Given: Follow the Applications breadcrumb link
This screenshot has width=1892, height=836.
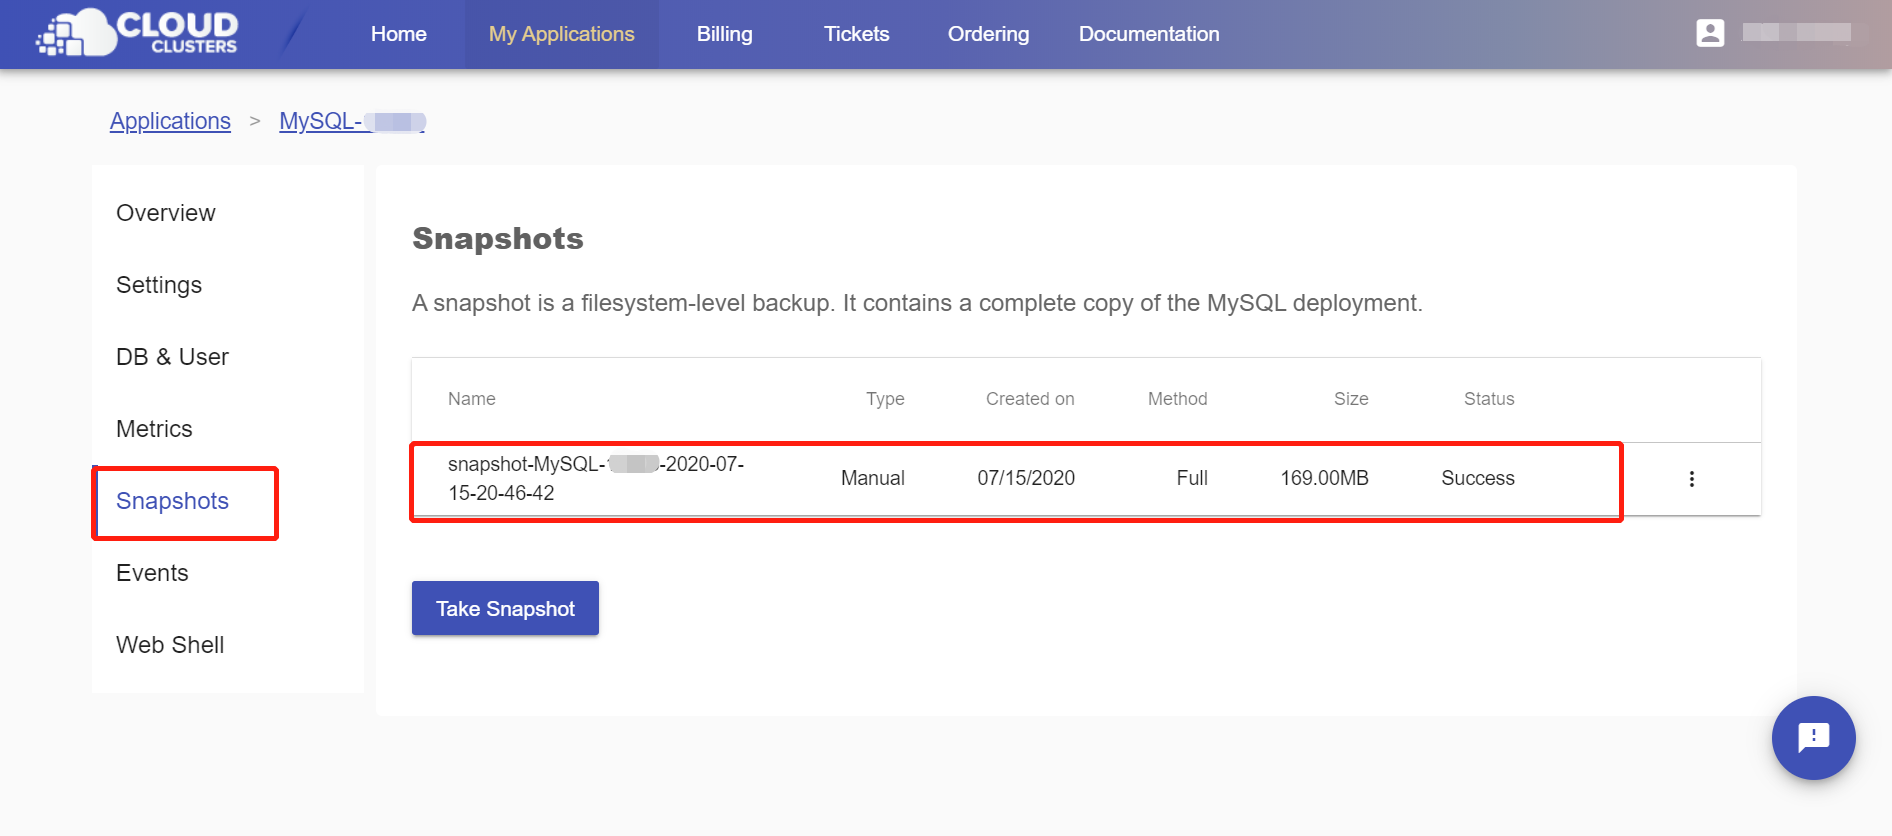Looking at the screenshot, I should tap(170, 121).
